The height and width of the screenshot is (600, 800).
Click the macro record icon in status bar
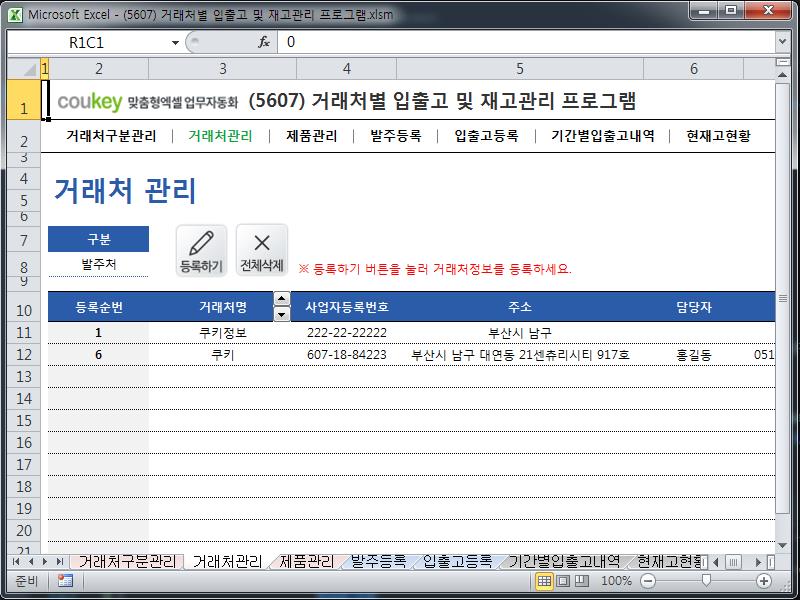pyautogui.click(x=65, y=581)
